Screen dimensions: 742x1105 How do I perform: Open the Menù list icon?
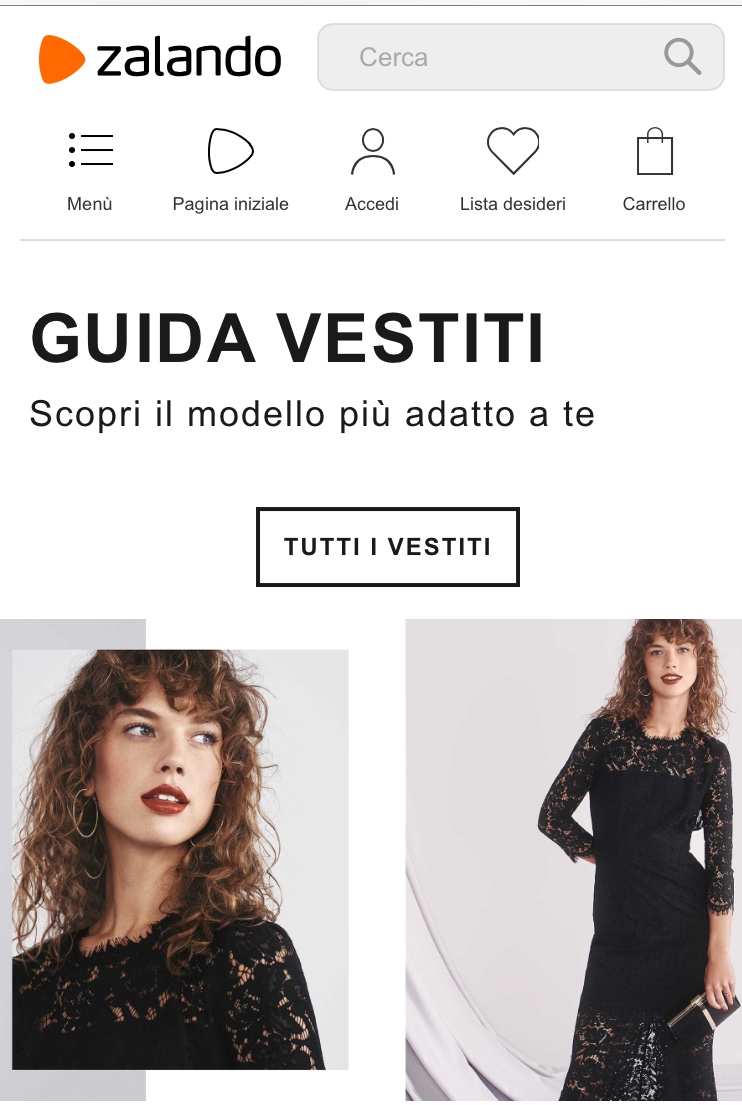[x=90, y=149]
